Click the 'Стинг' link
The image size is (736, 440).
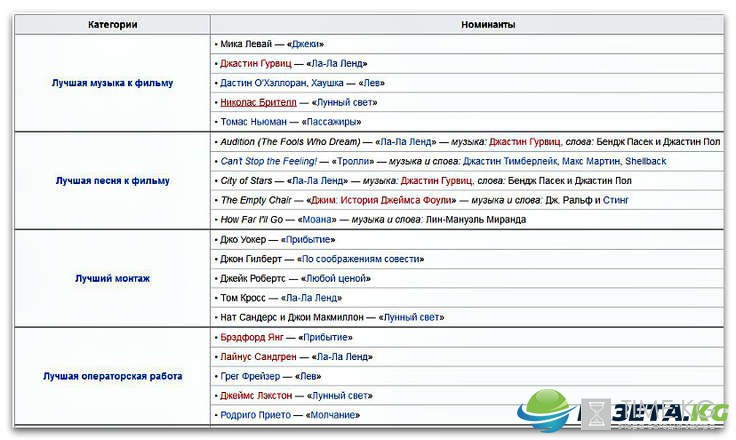(615, 201)
